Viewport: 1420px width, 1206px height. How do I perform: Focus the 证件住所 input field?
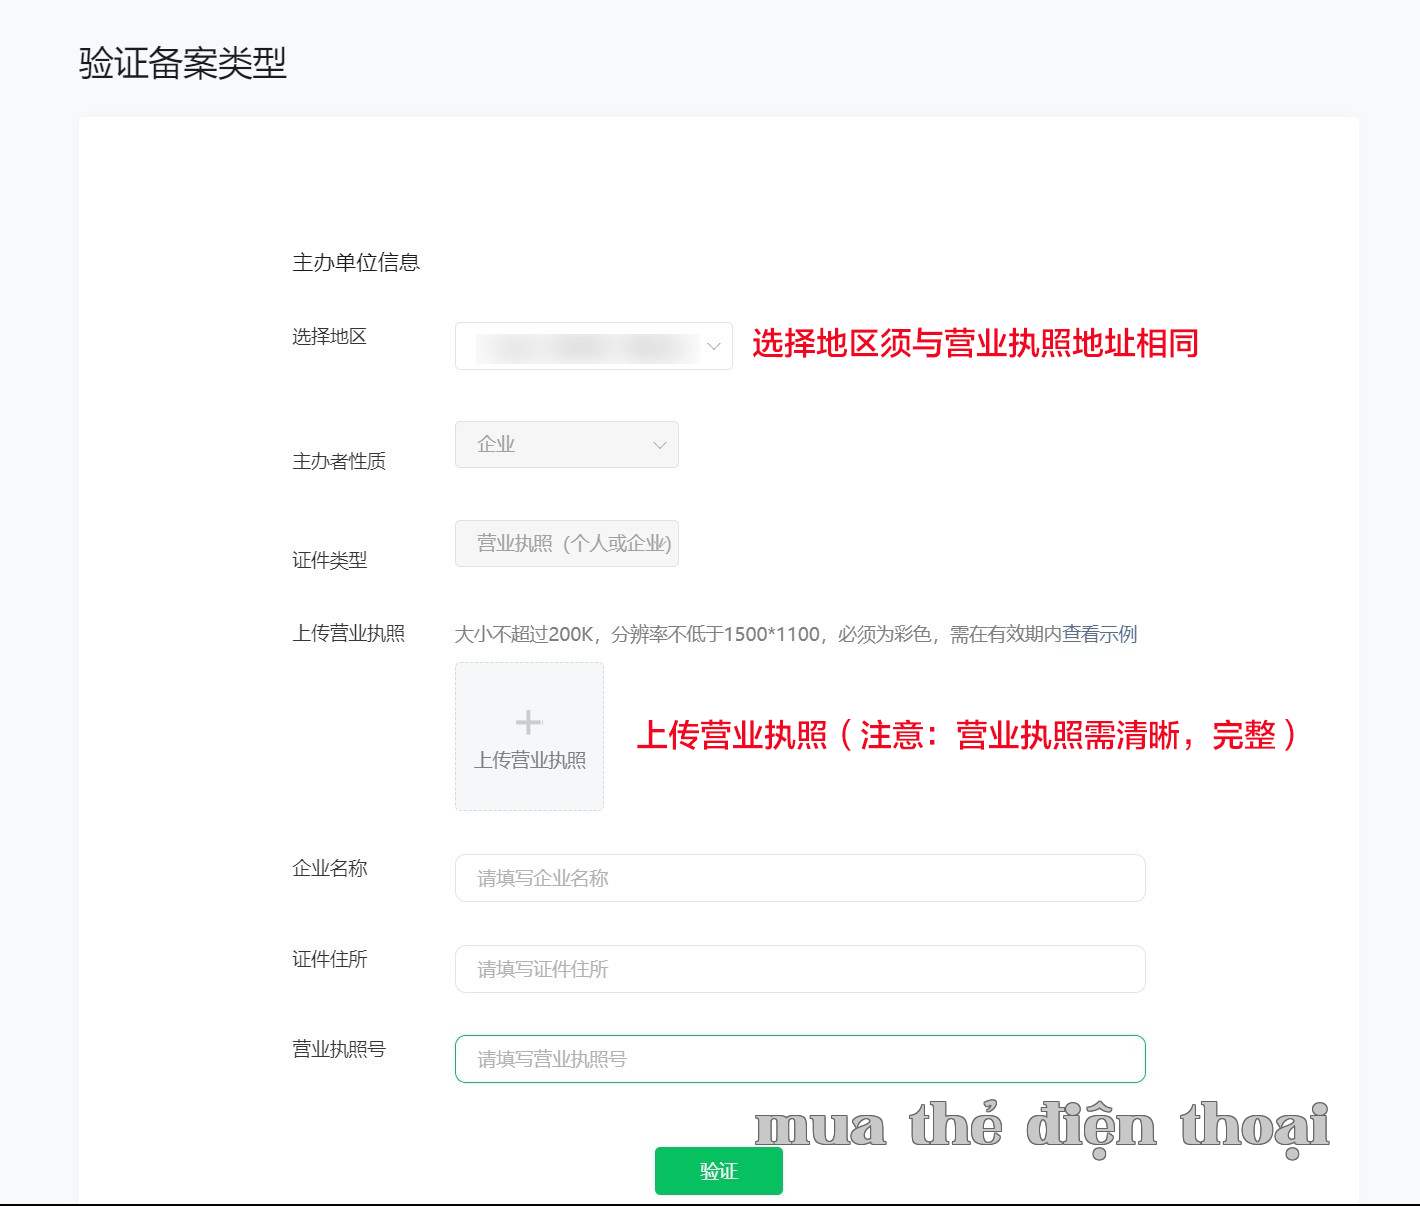pyautogui.click(x=800, y=969)
